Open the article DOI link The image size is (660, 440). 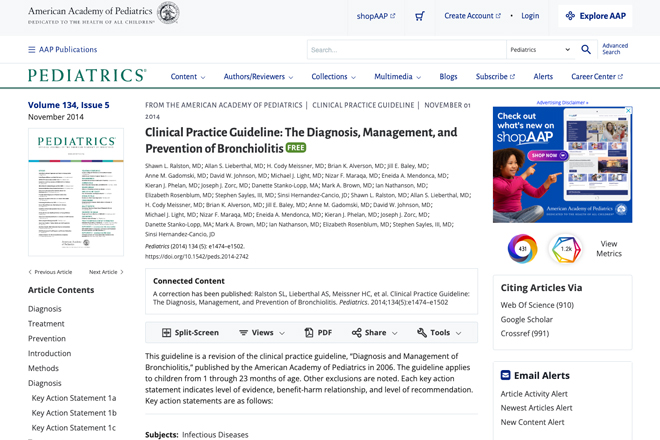tap(197, 256)
